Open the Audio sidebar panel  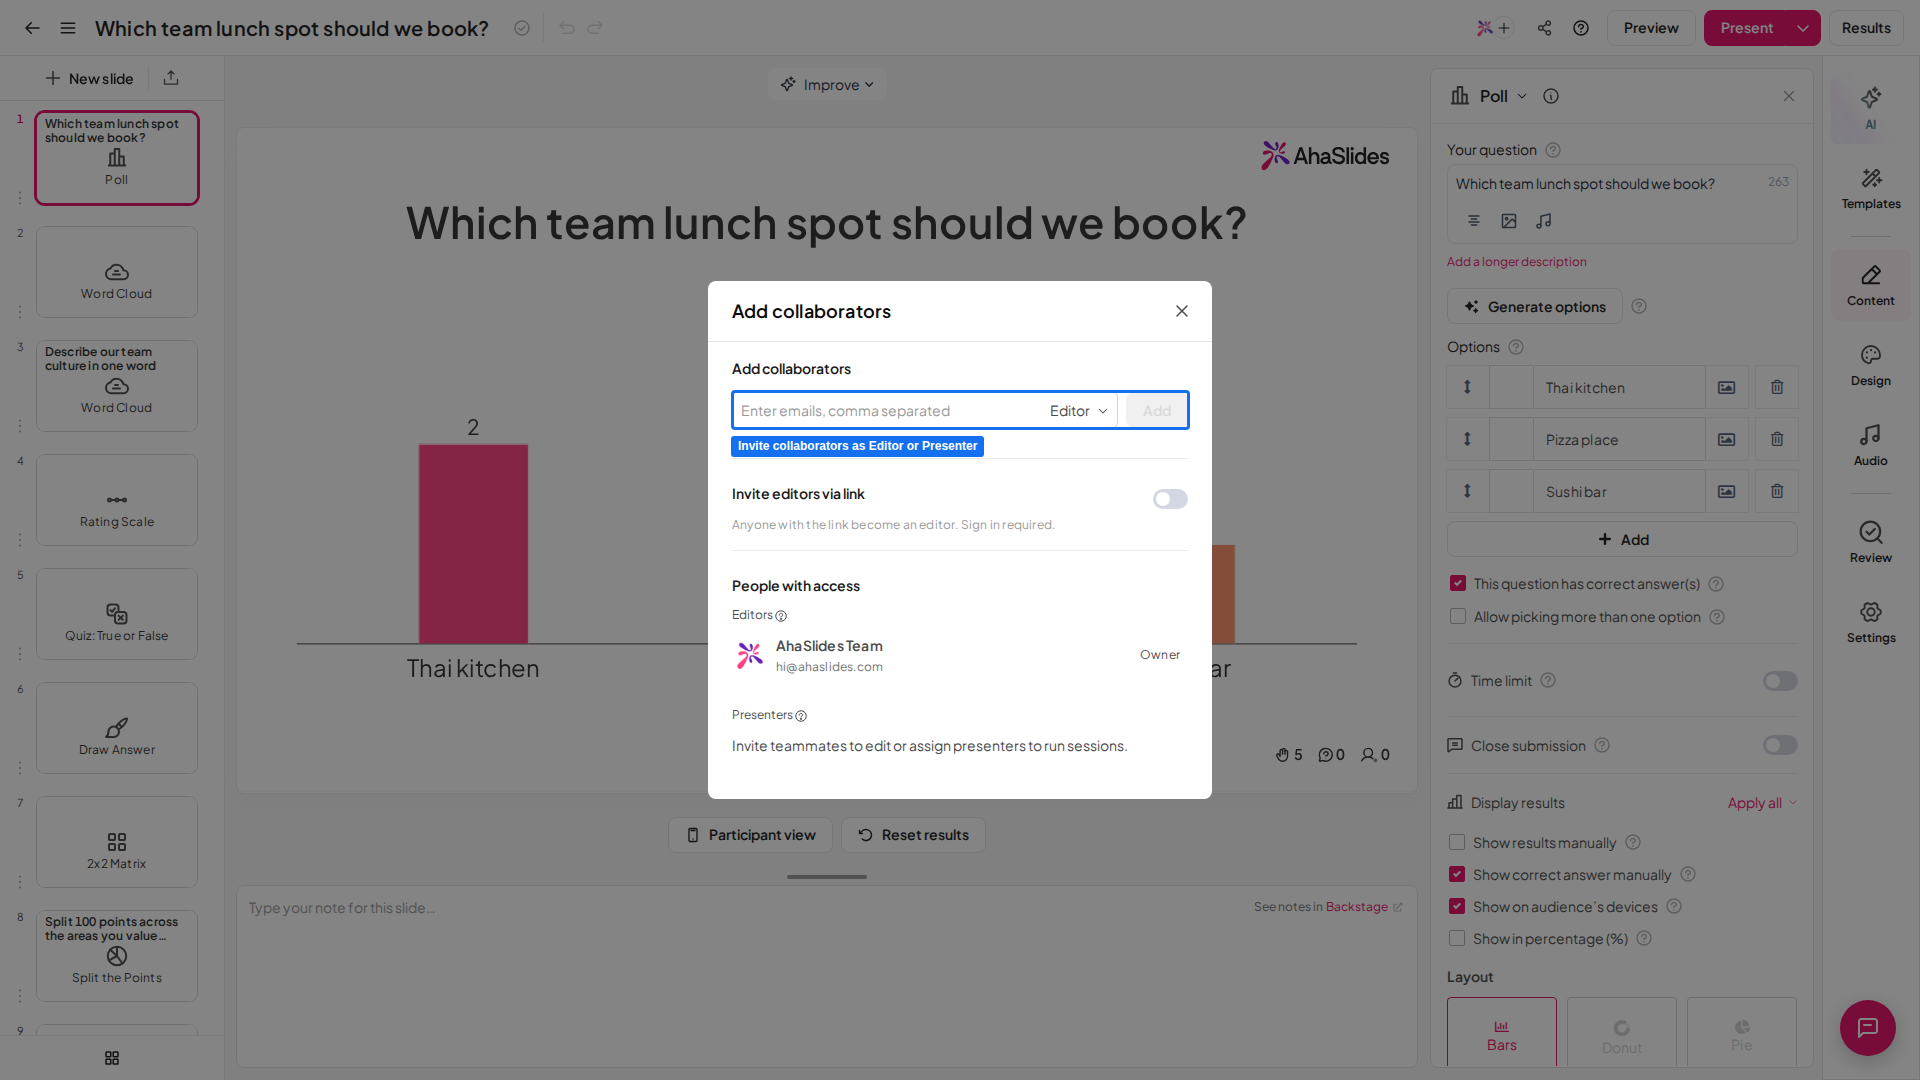(1870, 446)
